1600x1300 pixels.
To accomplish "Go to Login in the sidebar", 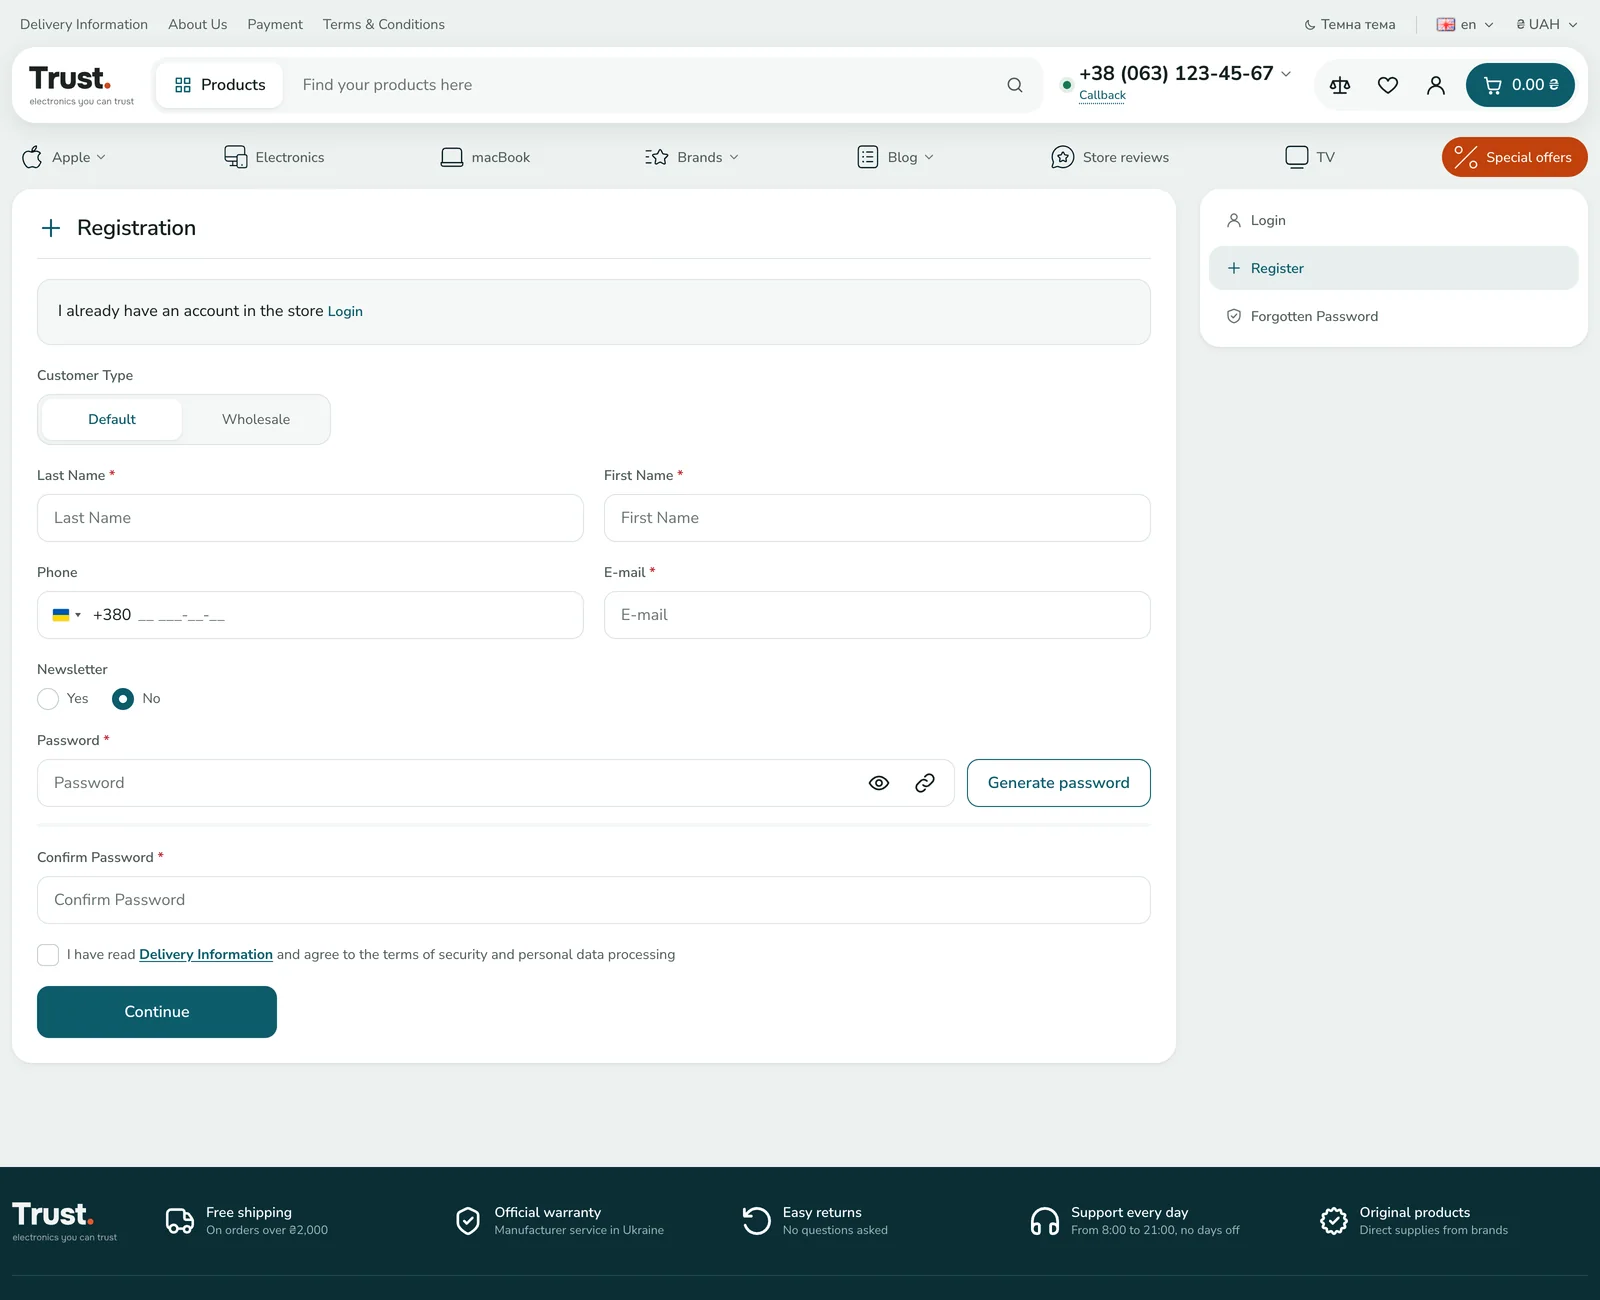I will 1394,220.
